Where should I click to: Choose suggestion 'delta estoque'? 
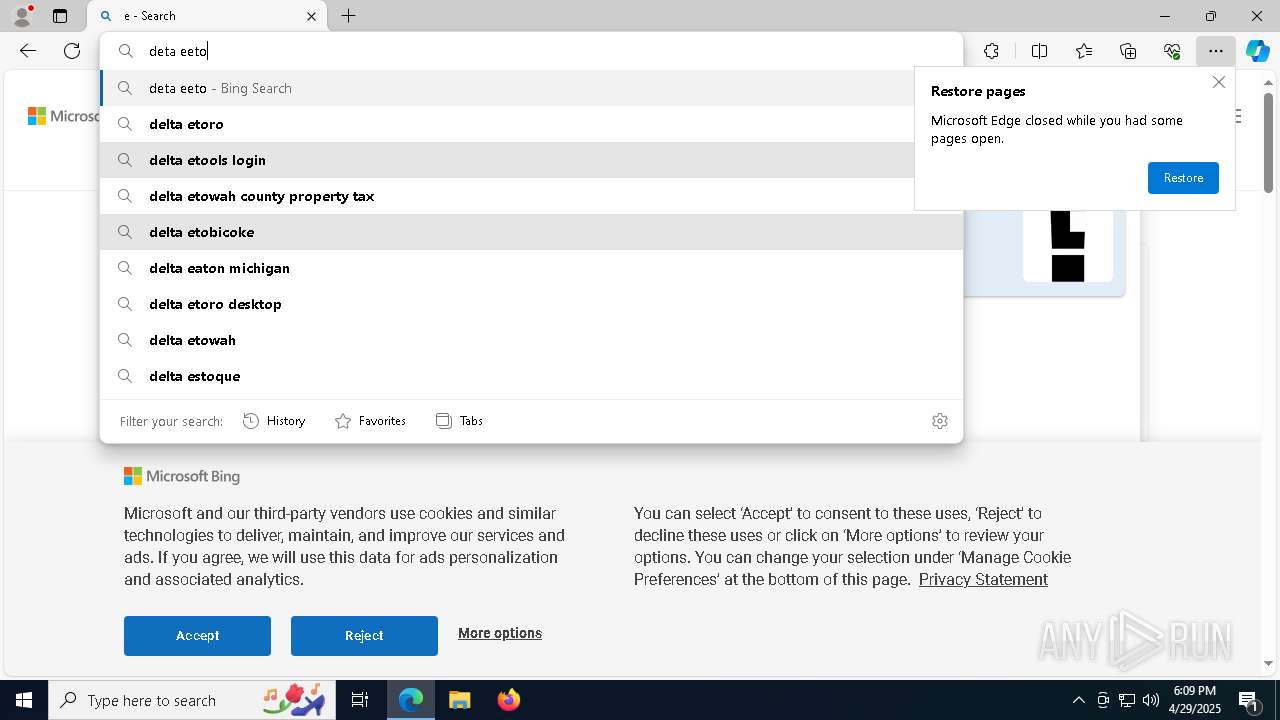click(531, 376)
